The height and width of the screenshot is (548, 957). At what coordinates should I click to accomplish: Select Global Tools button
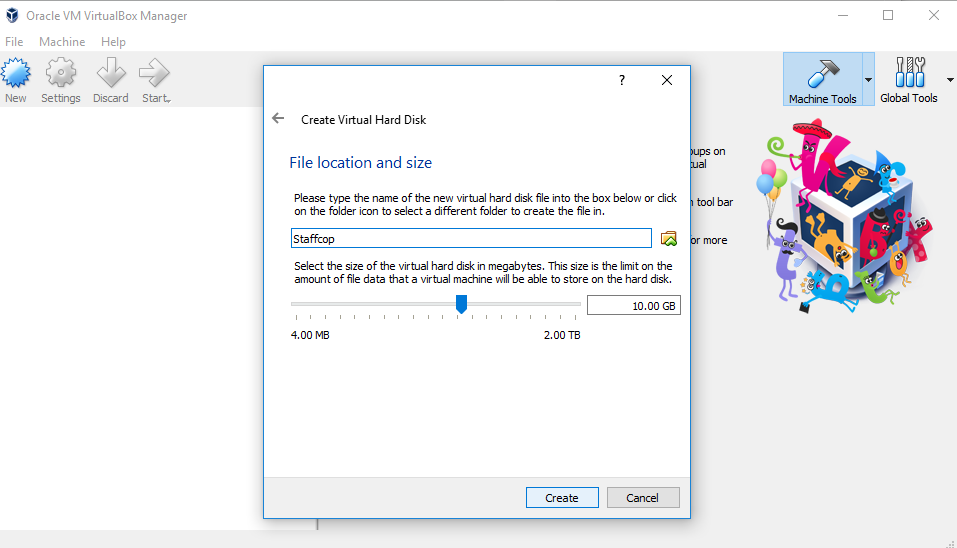pos(908,79)
